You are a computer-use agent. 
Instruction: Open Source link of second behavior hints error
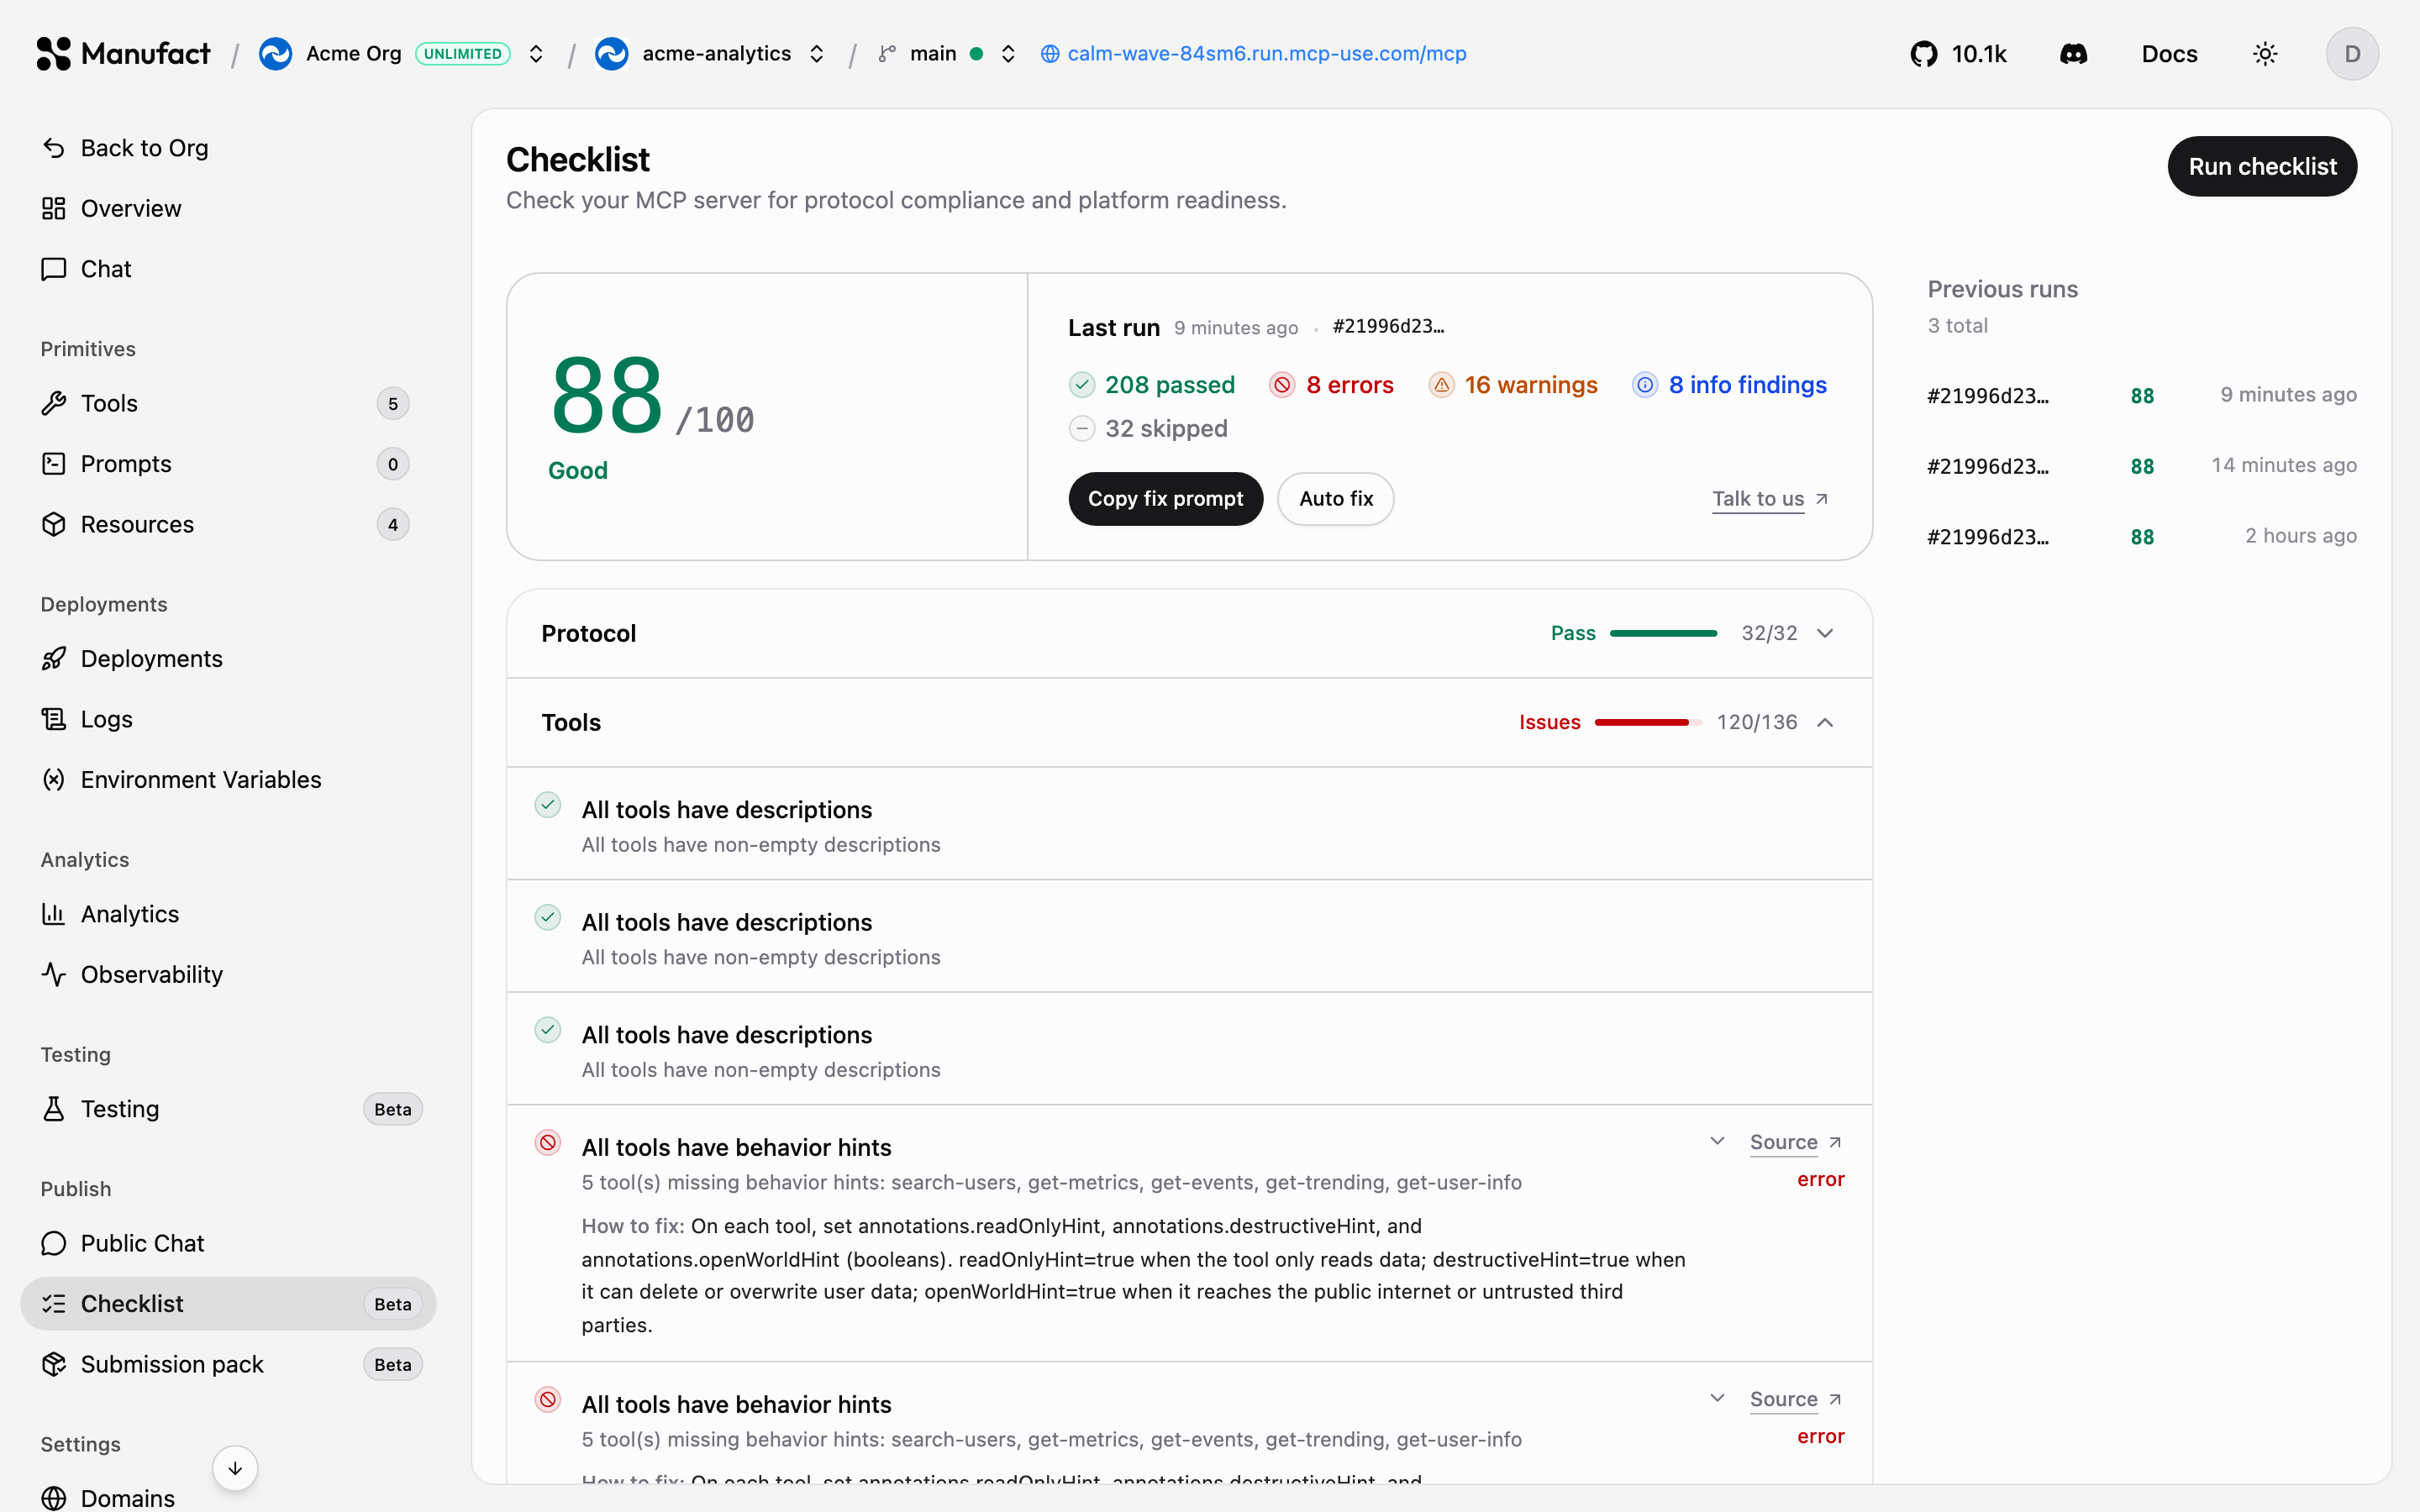pos(1795,1399)
